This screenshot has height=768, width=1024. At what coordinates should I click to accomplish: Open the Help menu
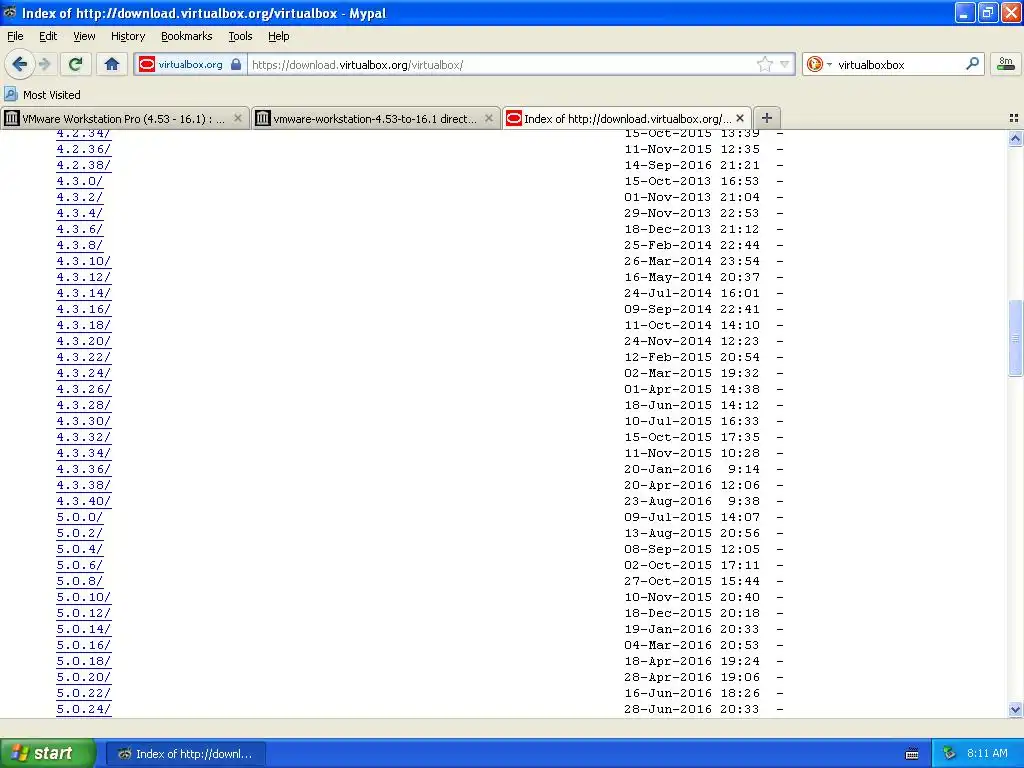pos(279,37)
